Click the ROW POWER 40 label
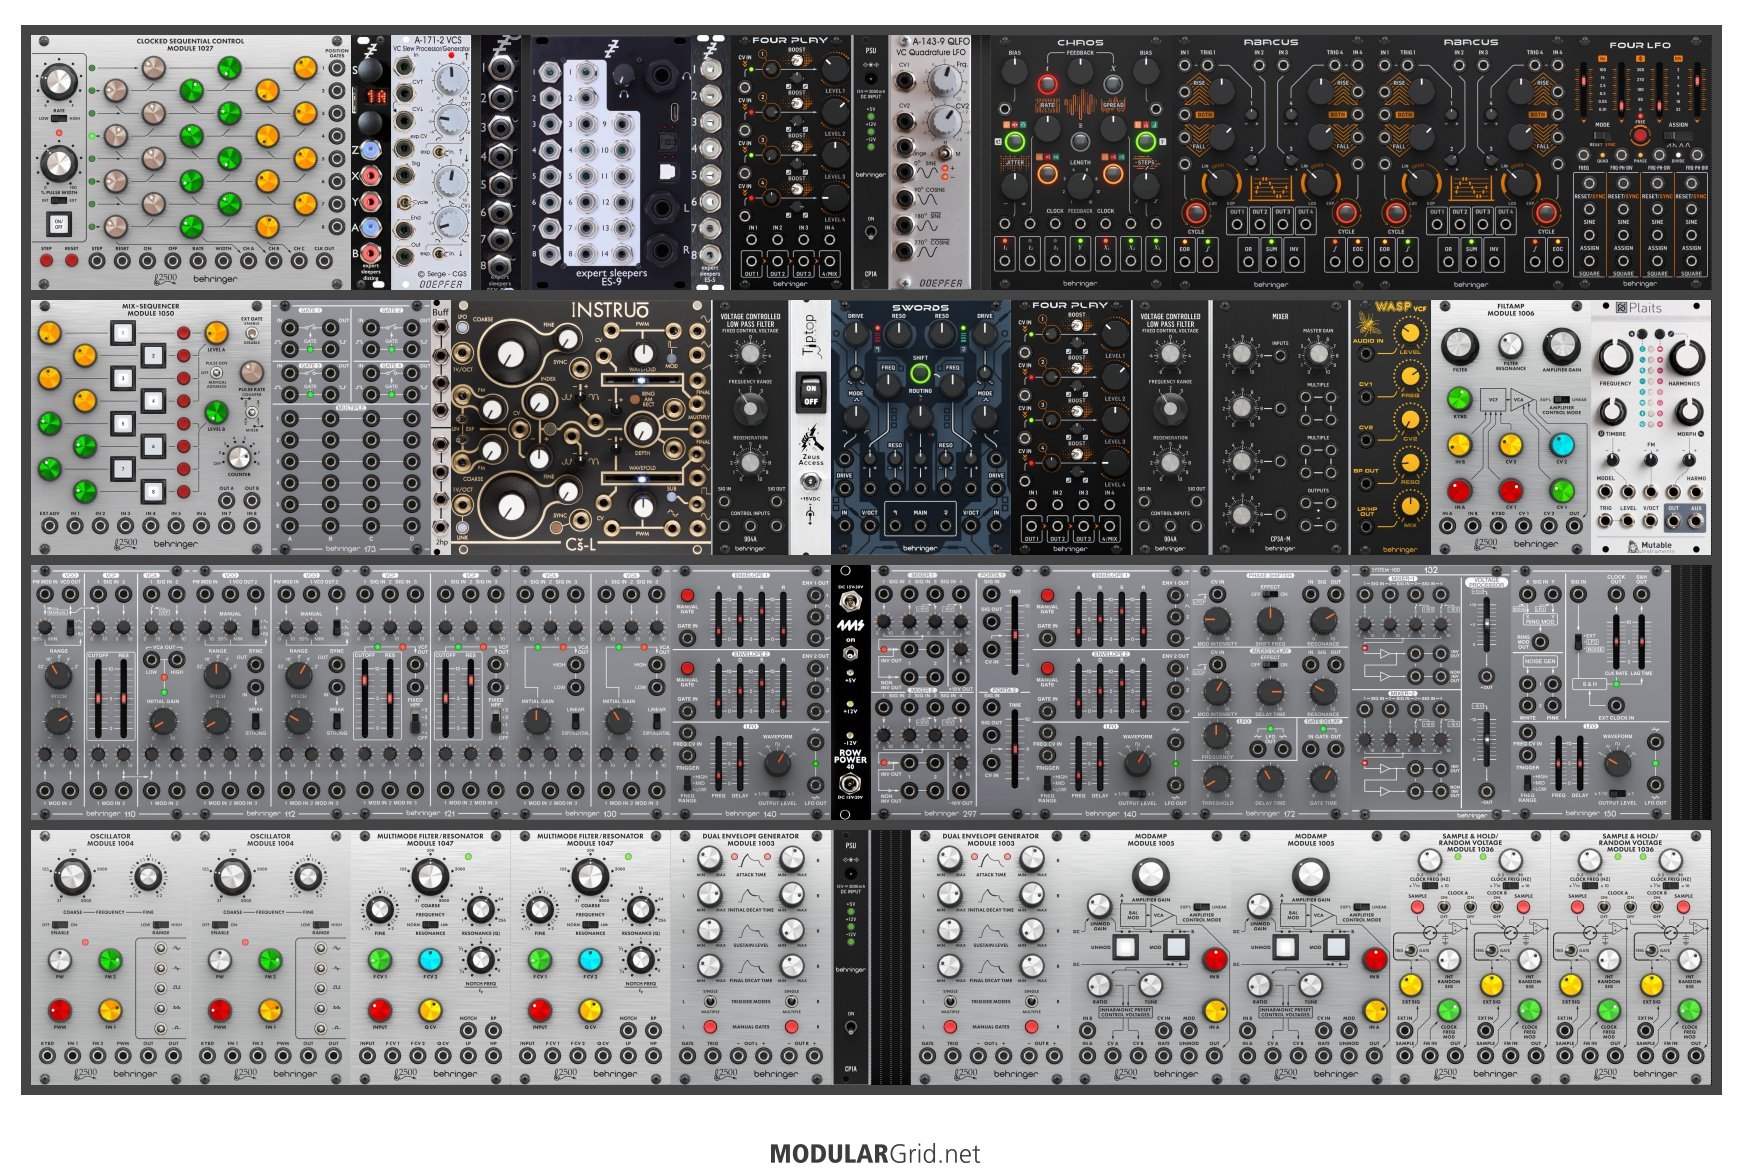The width and height of the screenshot is (1752, 1175). 850,759
